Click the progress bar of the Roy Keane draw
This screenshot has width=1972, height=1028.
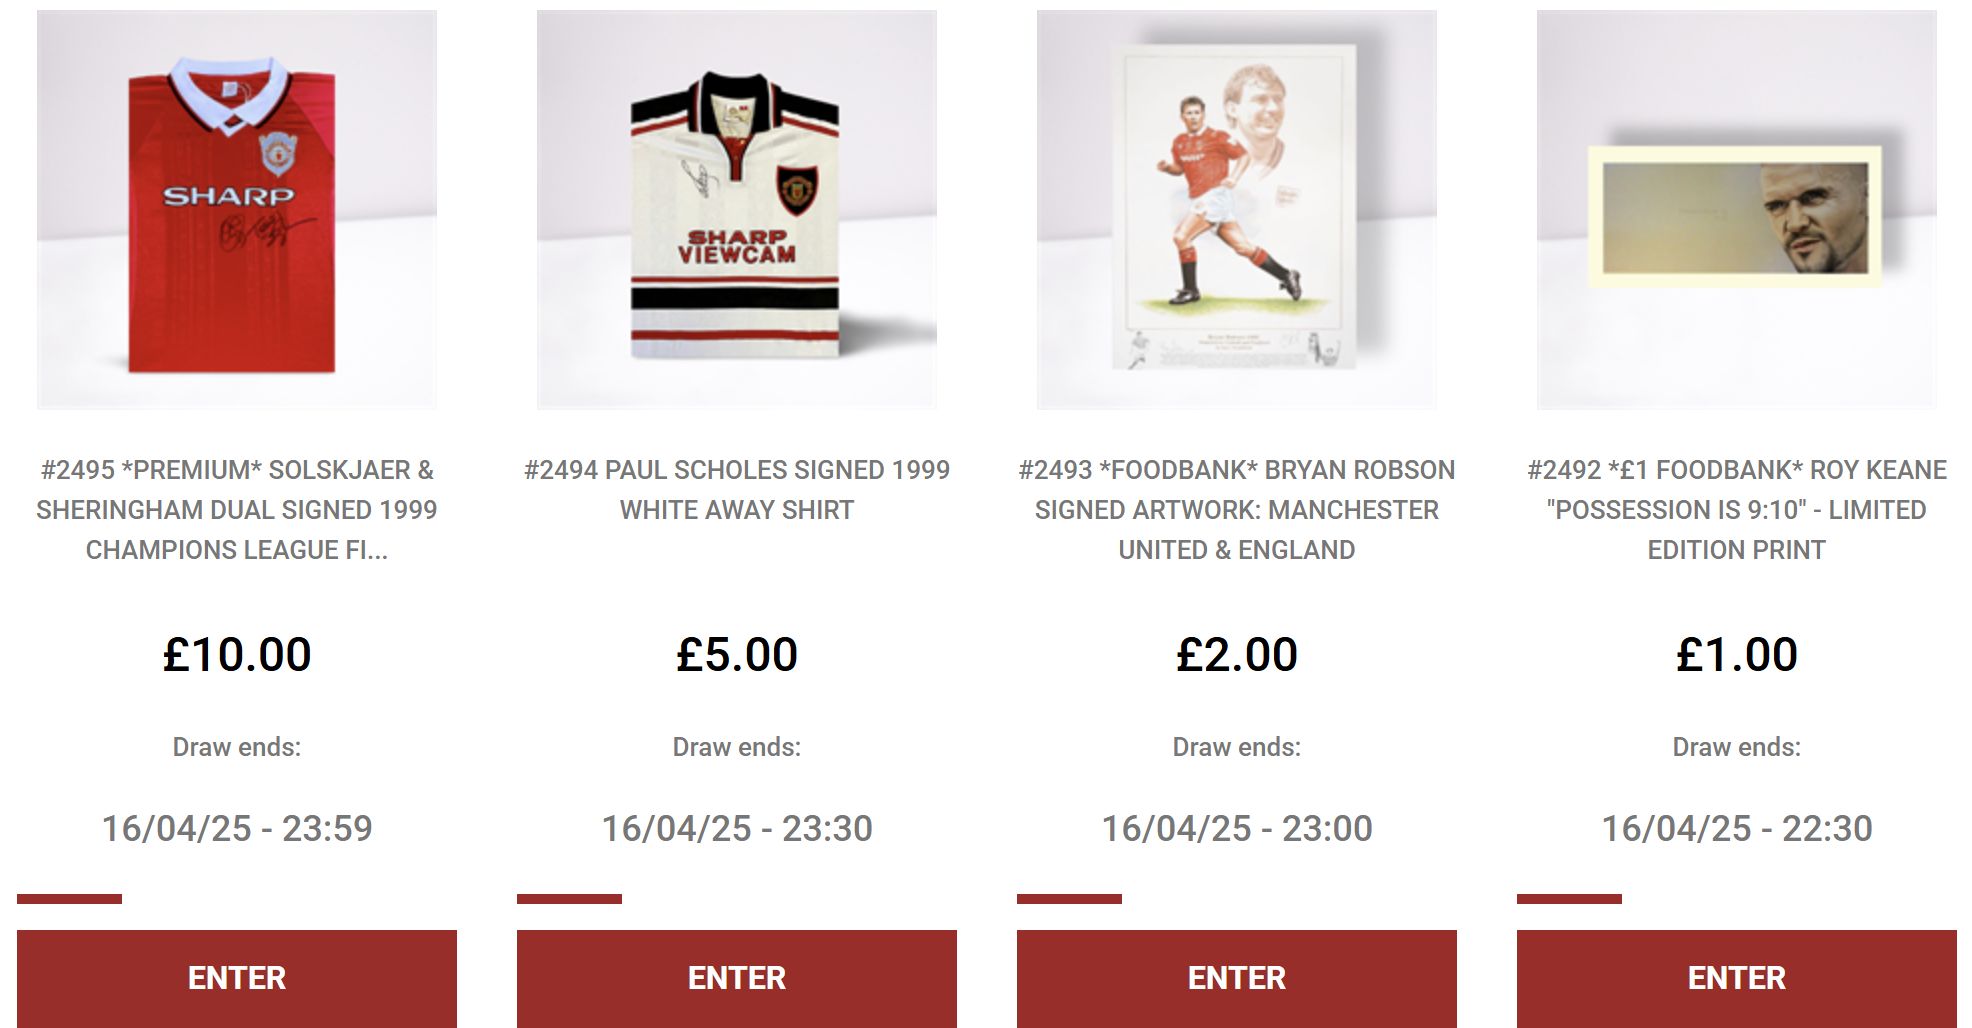(1569, 899)
